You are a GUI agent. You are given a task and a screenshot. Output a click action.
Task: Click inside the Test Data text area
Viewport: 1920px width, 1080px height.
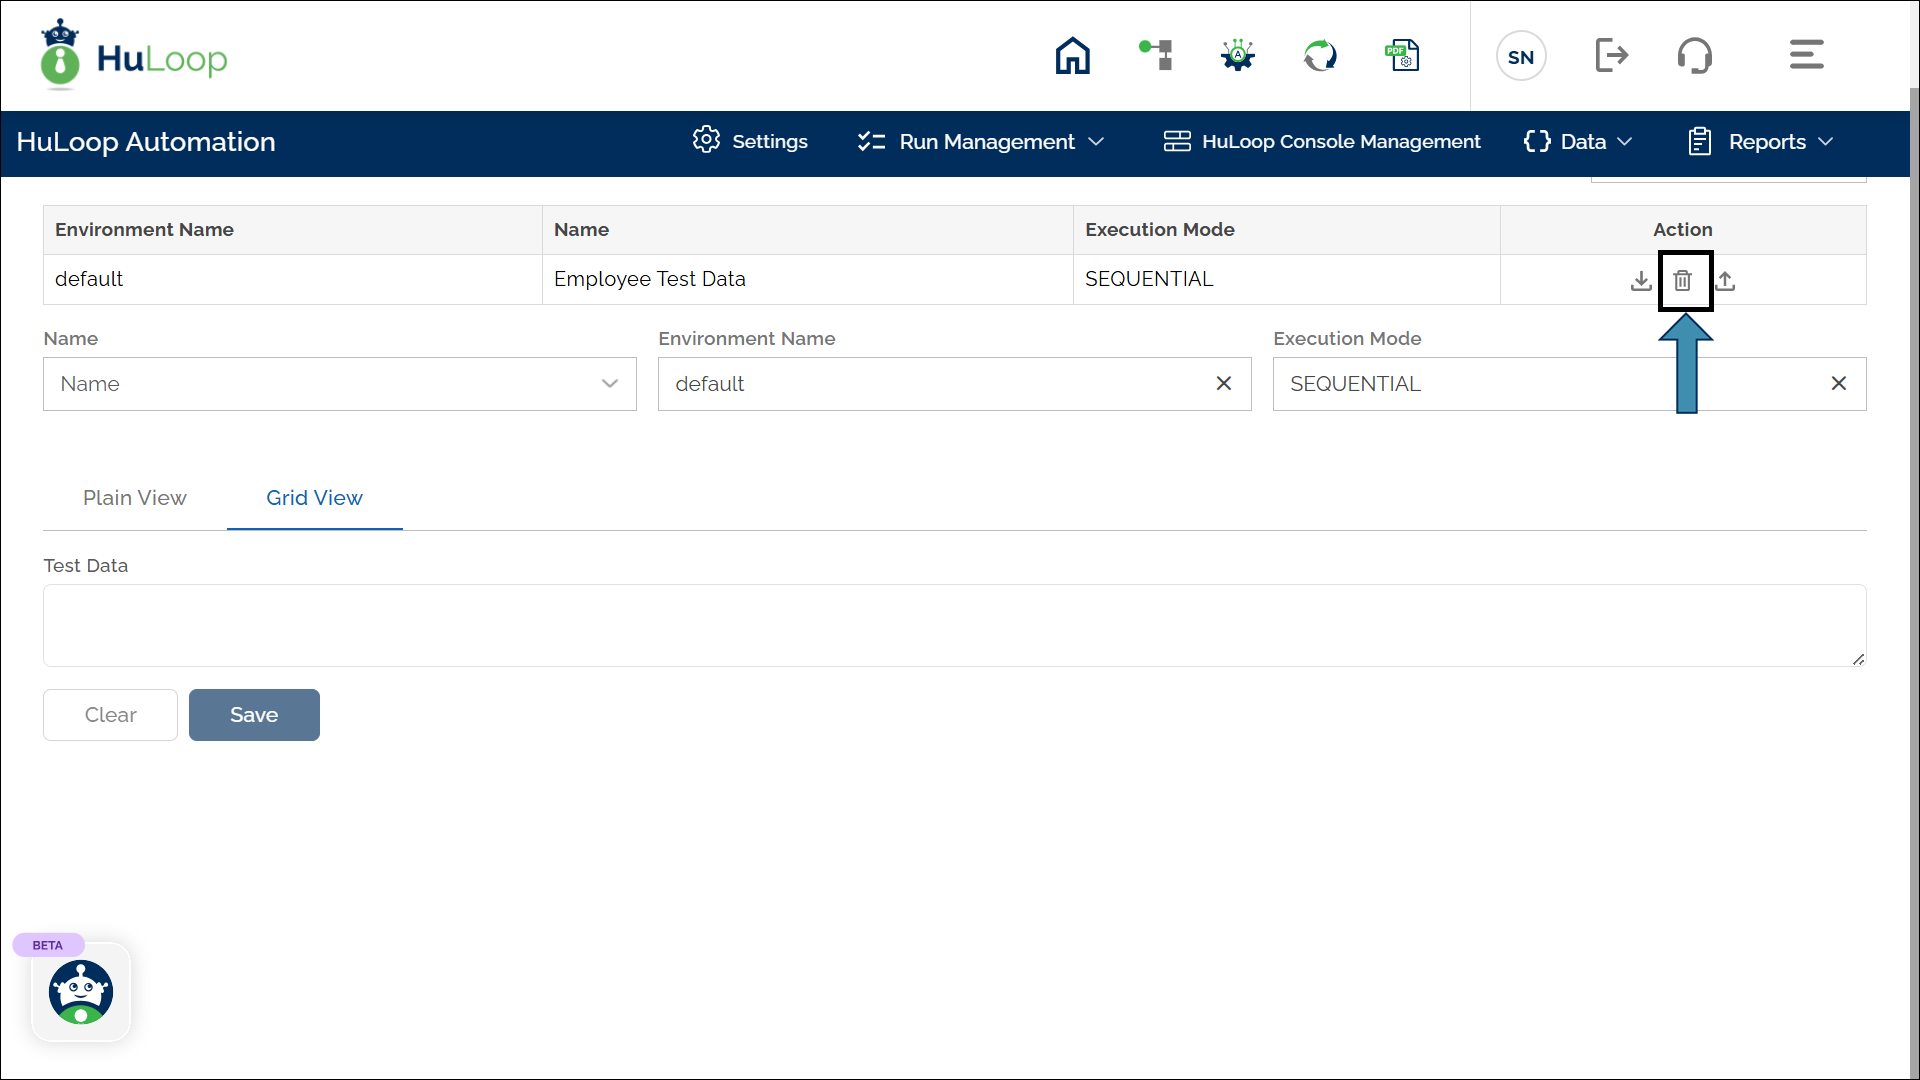click(954, 625)
